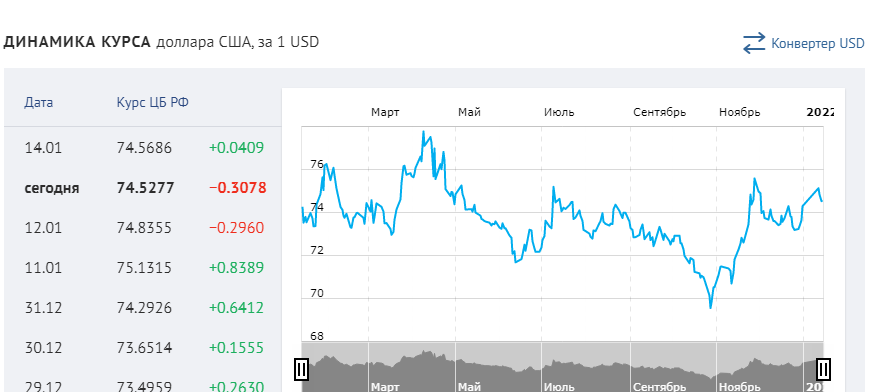
Task: Click the 31.12 date entry
Action: (43, 308)
